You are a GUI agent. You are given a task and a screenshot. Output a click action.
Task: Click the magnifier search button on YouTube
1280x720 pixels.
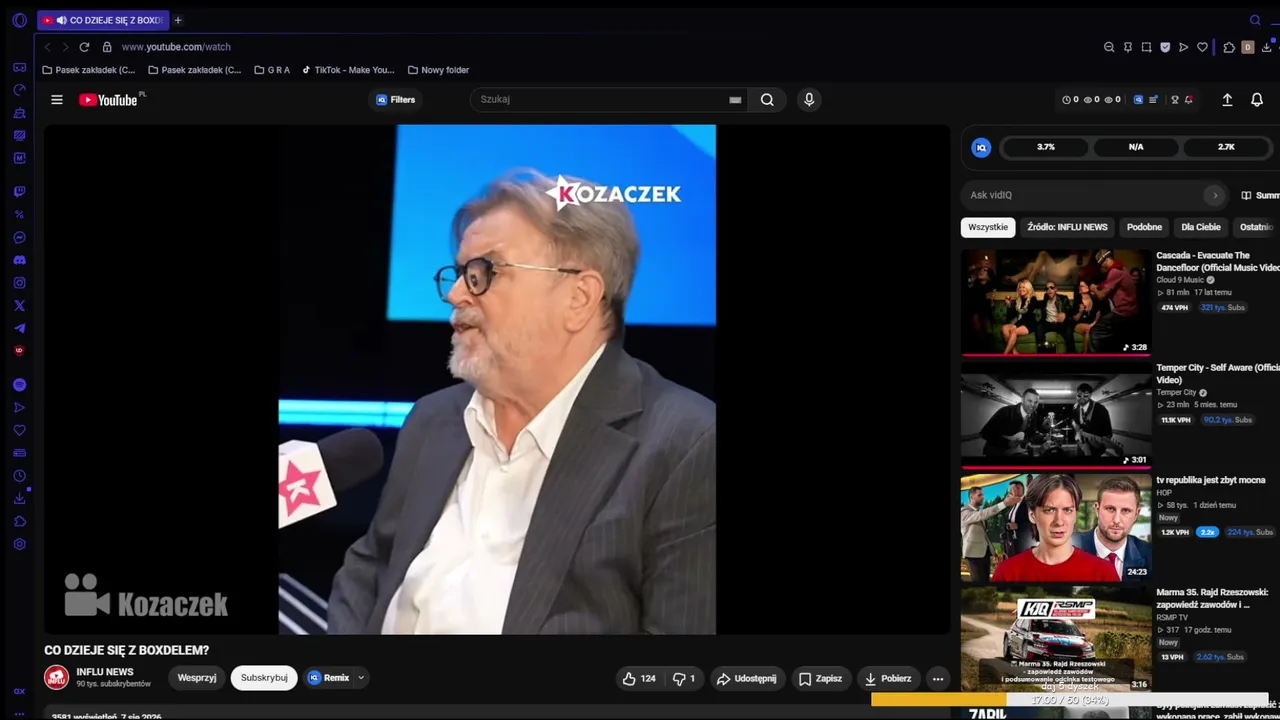[x=767, y=100]
